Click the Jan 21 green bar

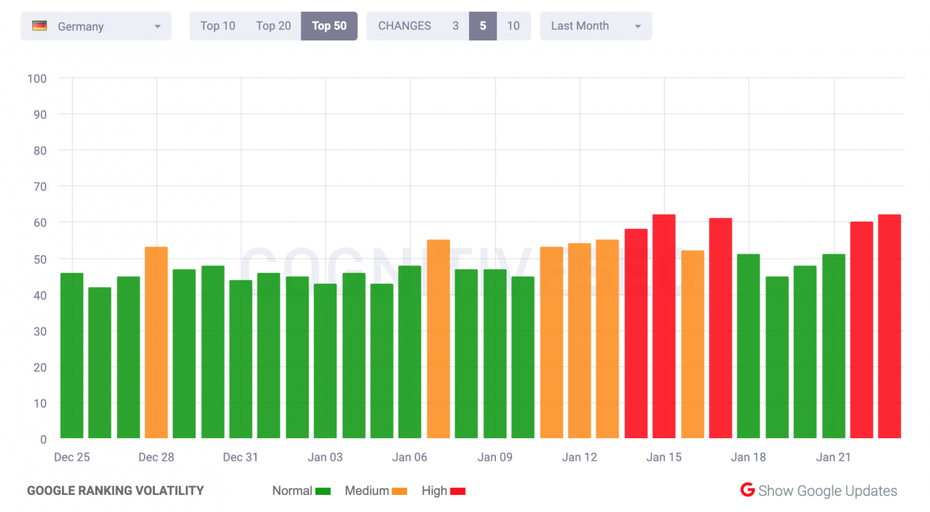tap(833, 346)
